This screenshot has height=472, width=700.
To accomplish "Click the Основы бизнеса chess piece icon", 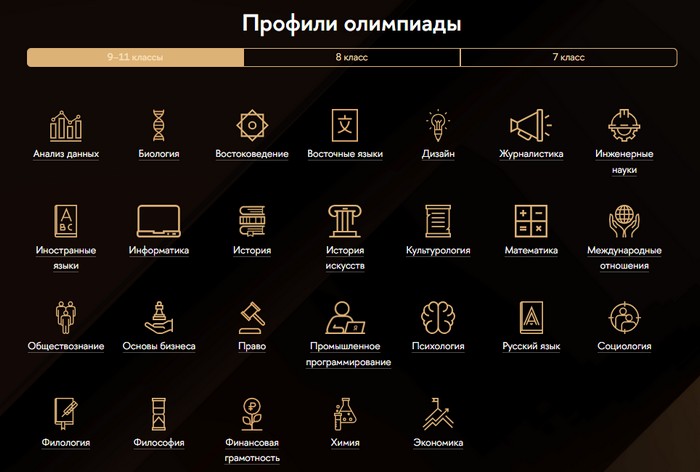I will pyautogui.click(x=158, y=317).
